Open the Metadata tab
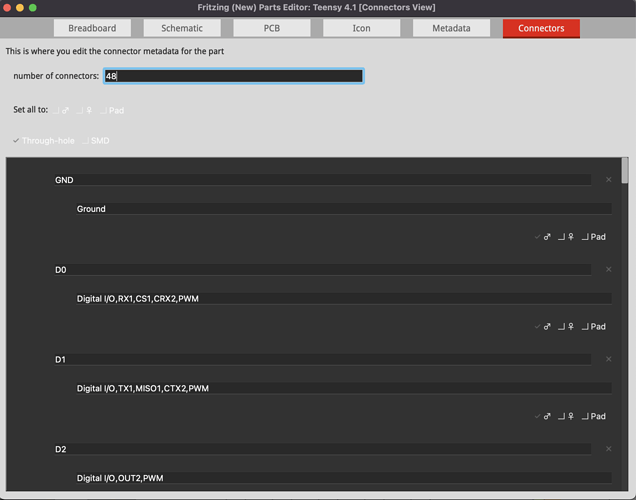 (451, 28)
